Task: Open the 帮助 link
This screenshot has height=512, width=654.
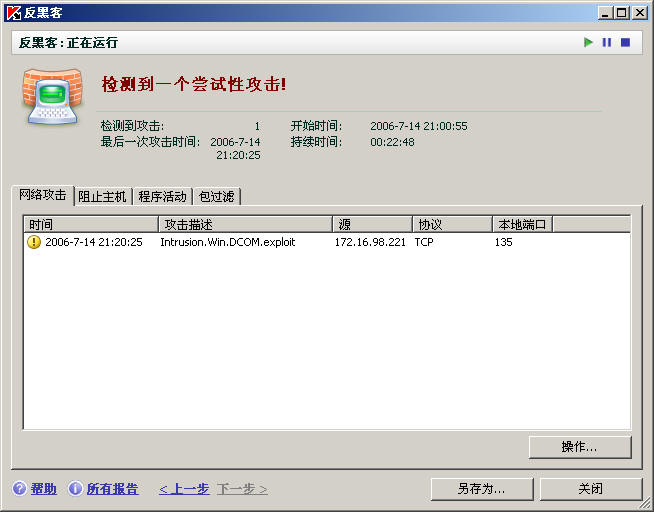Action: [x=44, y=488]
